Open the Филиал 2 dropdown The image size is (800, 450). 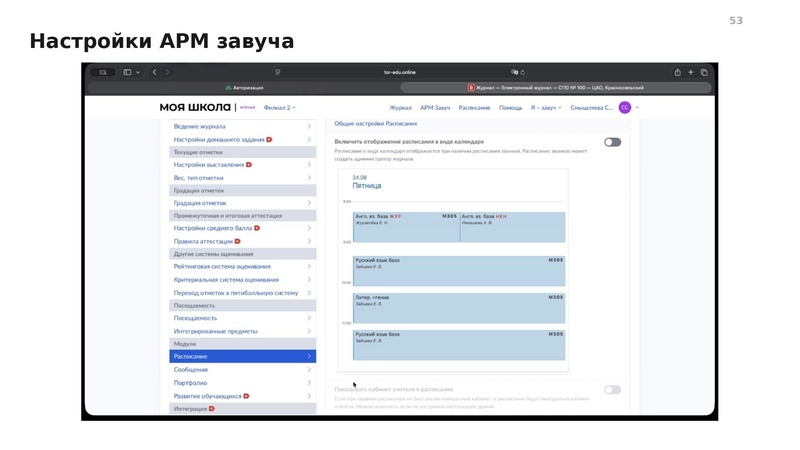[280, 108]
